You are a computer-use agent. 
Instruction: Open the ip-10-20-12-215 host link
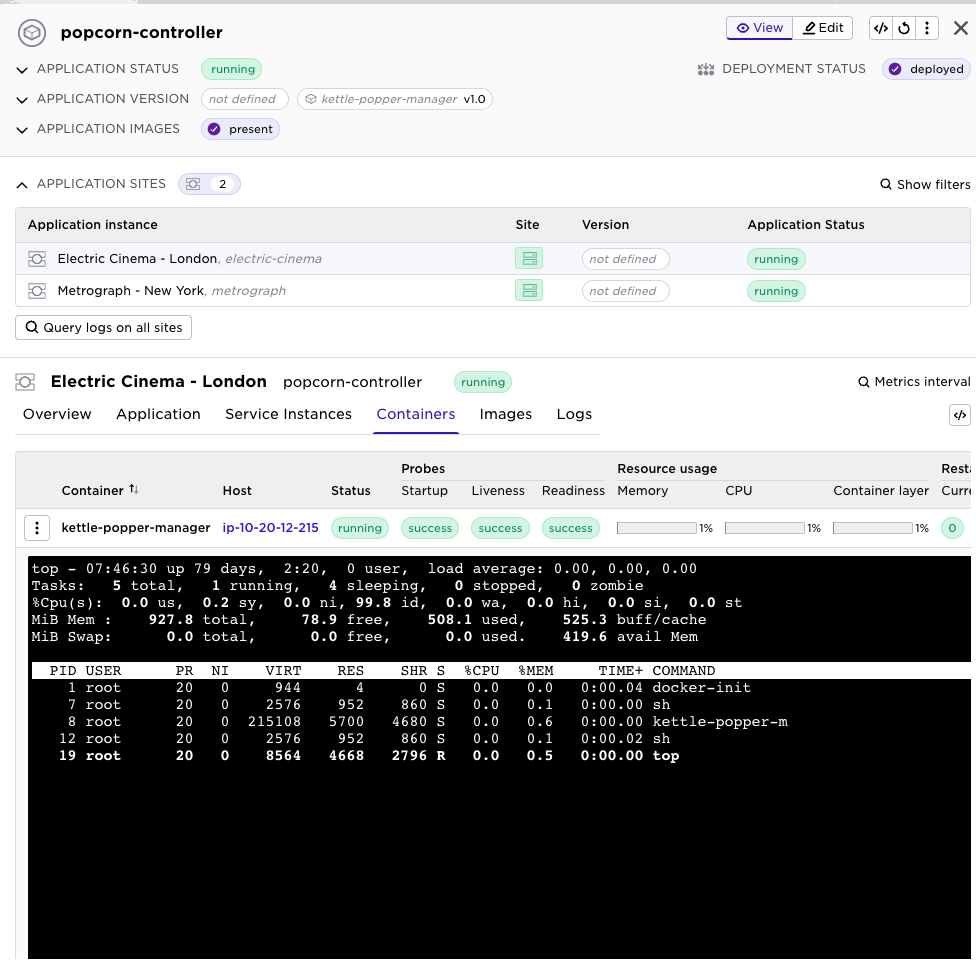click(x=270, y=528)
